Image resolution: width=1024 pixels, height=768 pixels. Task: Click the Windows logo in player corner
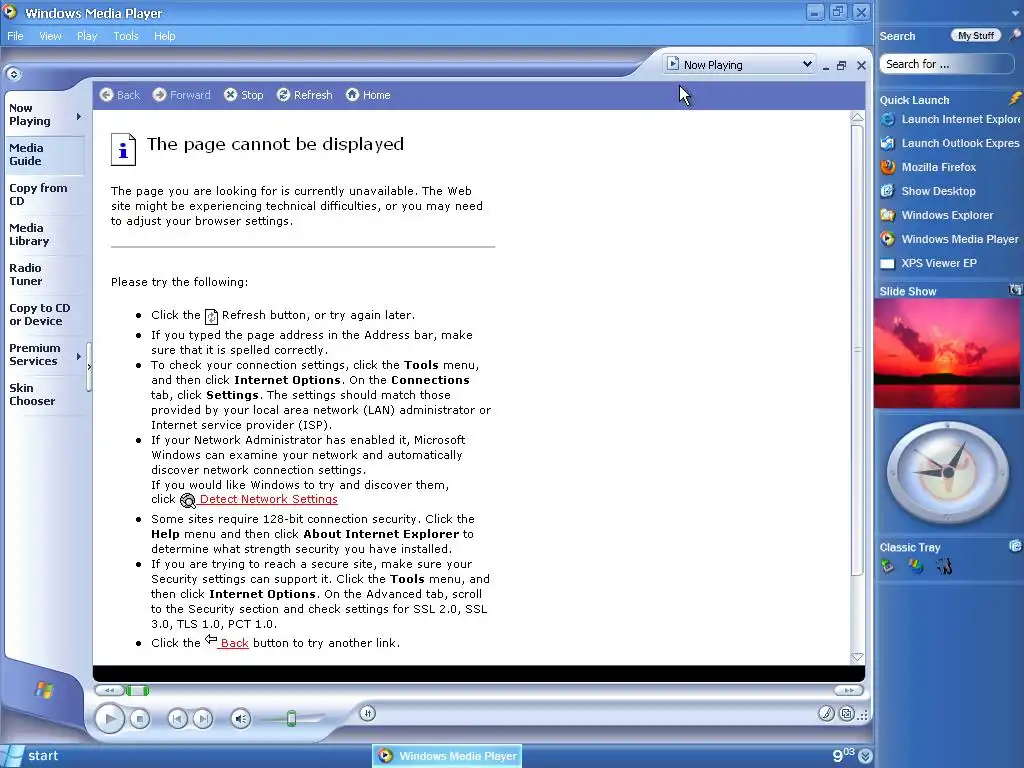[x=44, y=690]
